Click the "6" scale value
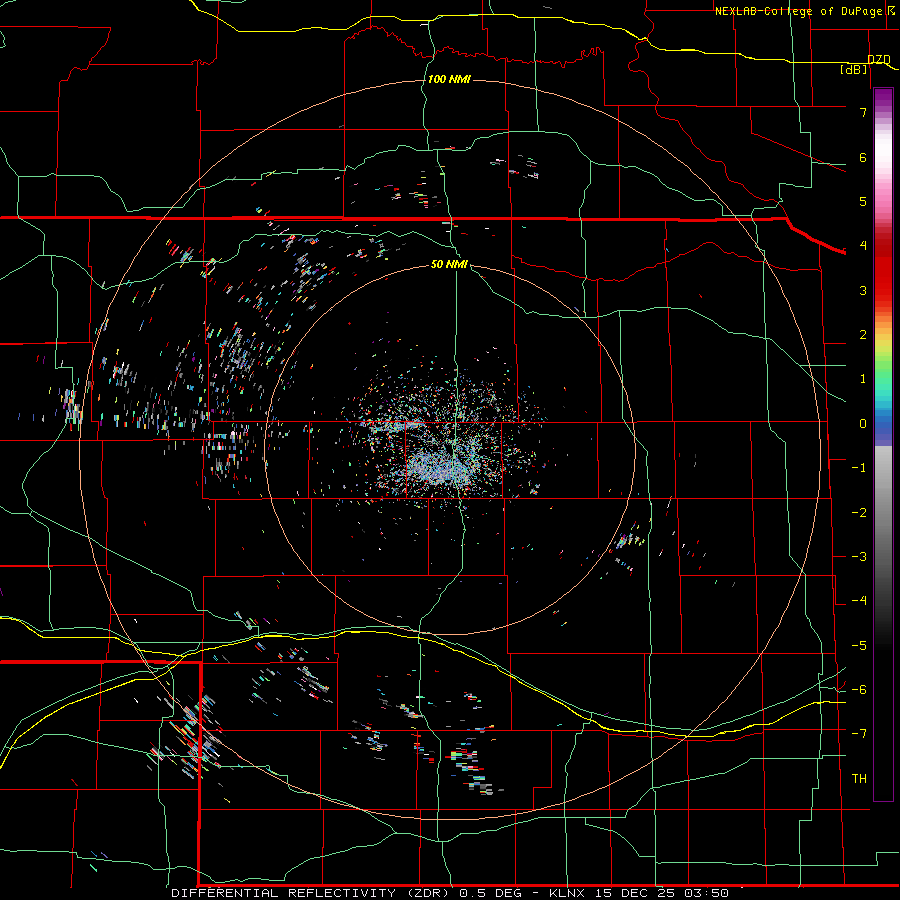This screenshot has height=900, width=900. pyautogui.click(x=863, y=157)
